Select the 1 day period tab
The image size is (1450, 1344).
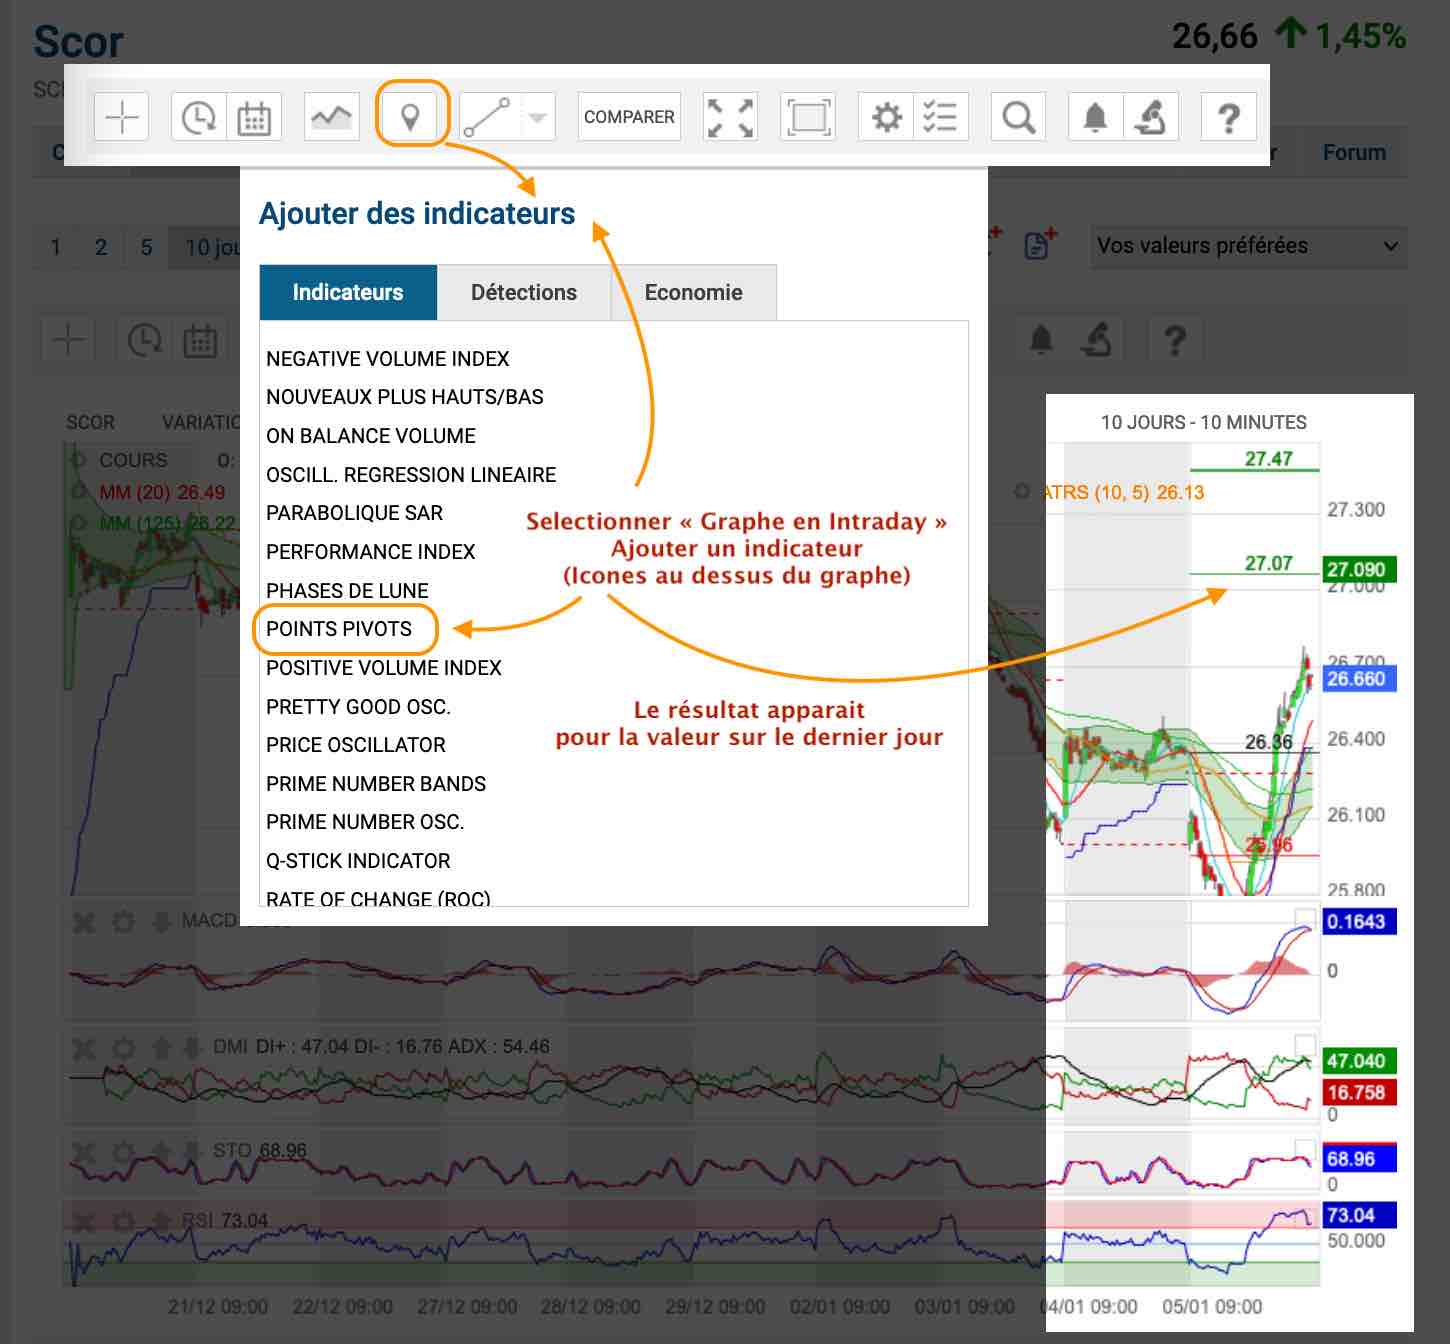click(x=56, y=247)
